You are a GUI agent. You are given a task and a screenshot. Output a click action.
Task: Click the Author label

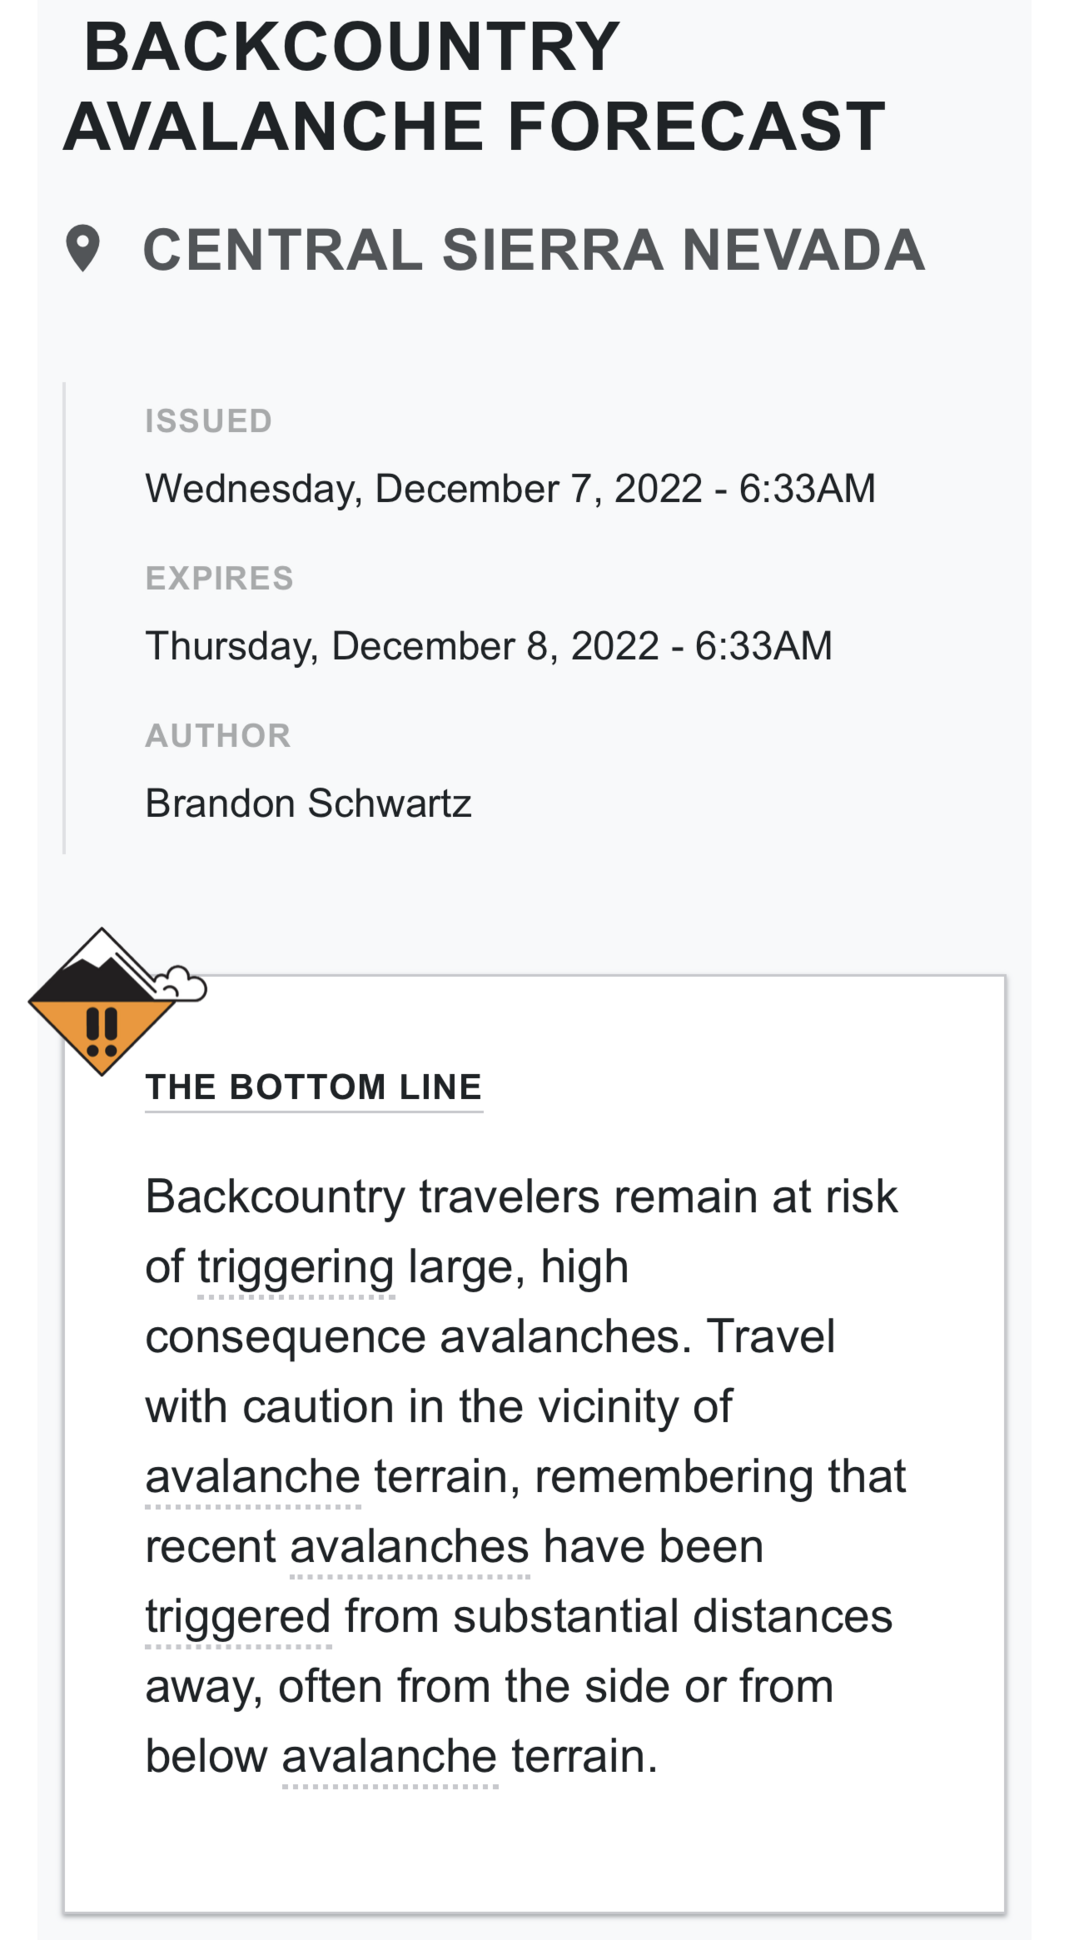218,736
